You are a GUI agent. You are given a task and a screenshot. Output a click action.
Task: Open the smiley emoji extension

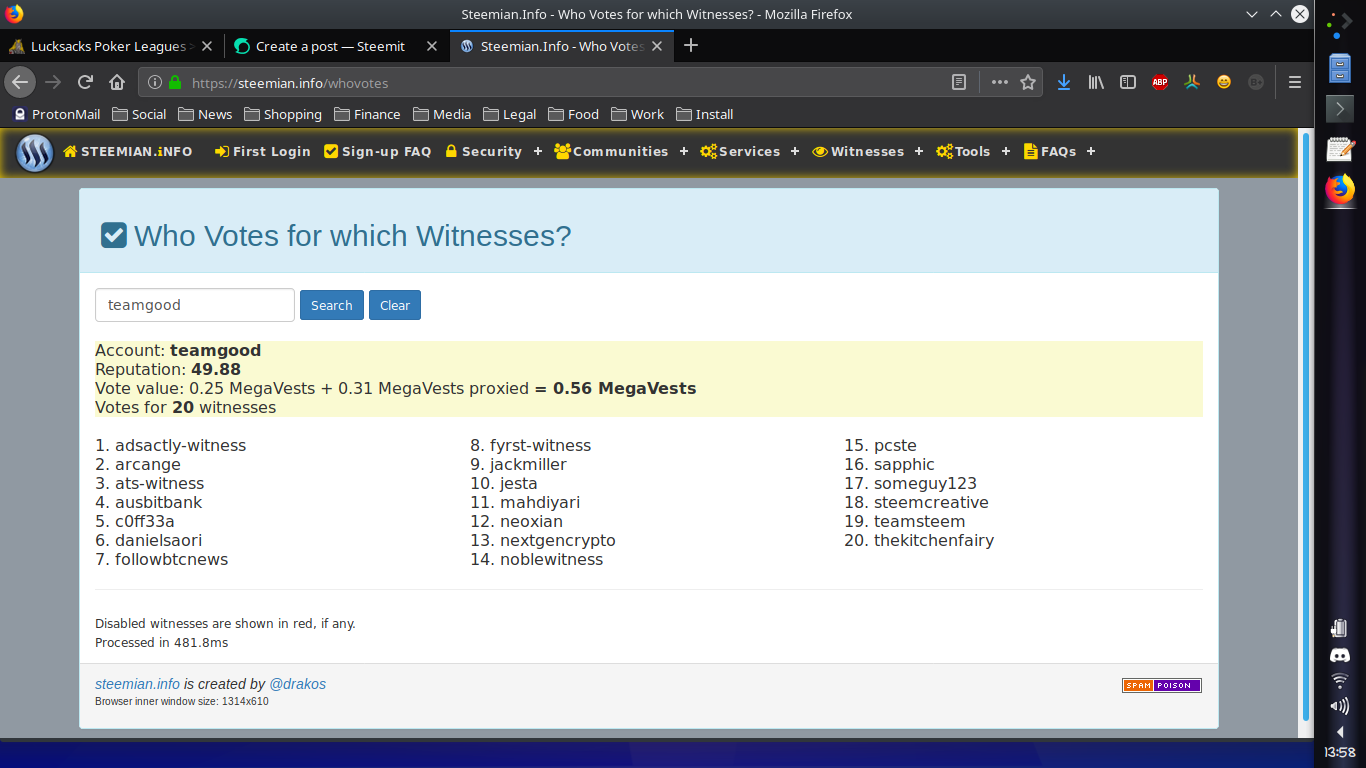coord(1224,82)
